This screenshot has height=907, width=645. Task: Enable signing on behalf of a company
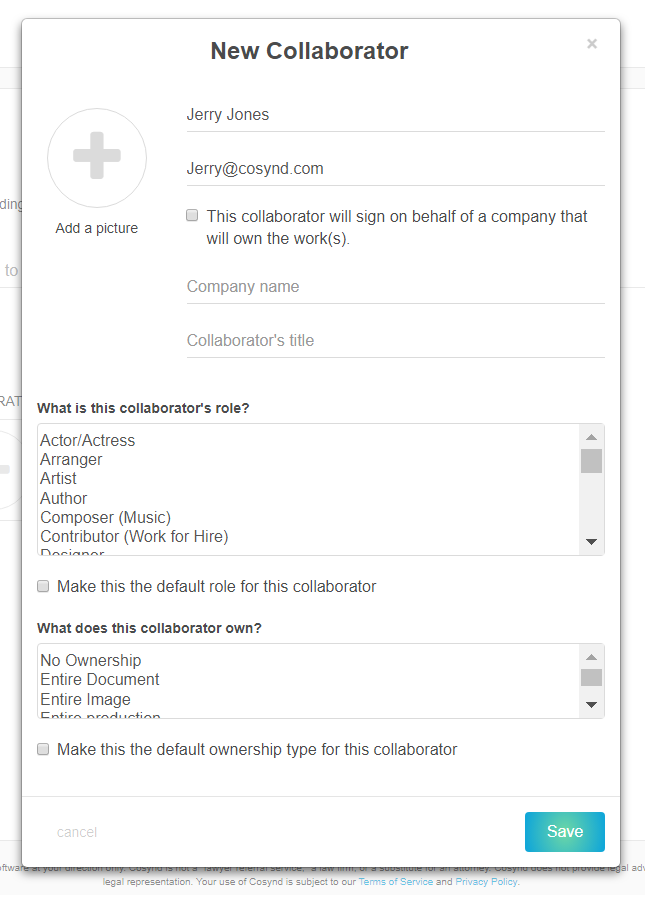coord(192,215)
